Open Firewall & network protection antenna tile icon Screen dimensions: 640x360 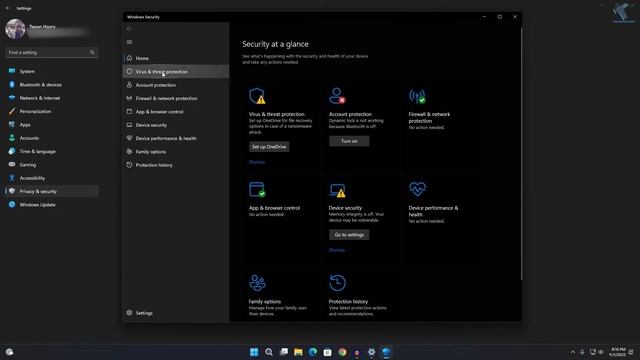[x=417, y=96]
